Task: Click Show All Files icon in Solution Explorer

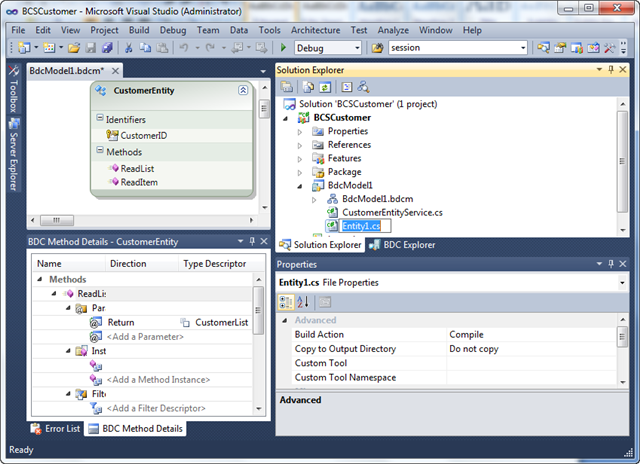Action: (x=308, y=87)
